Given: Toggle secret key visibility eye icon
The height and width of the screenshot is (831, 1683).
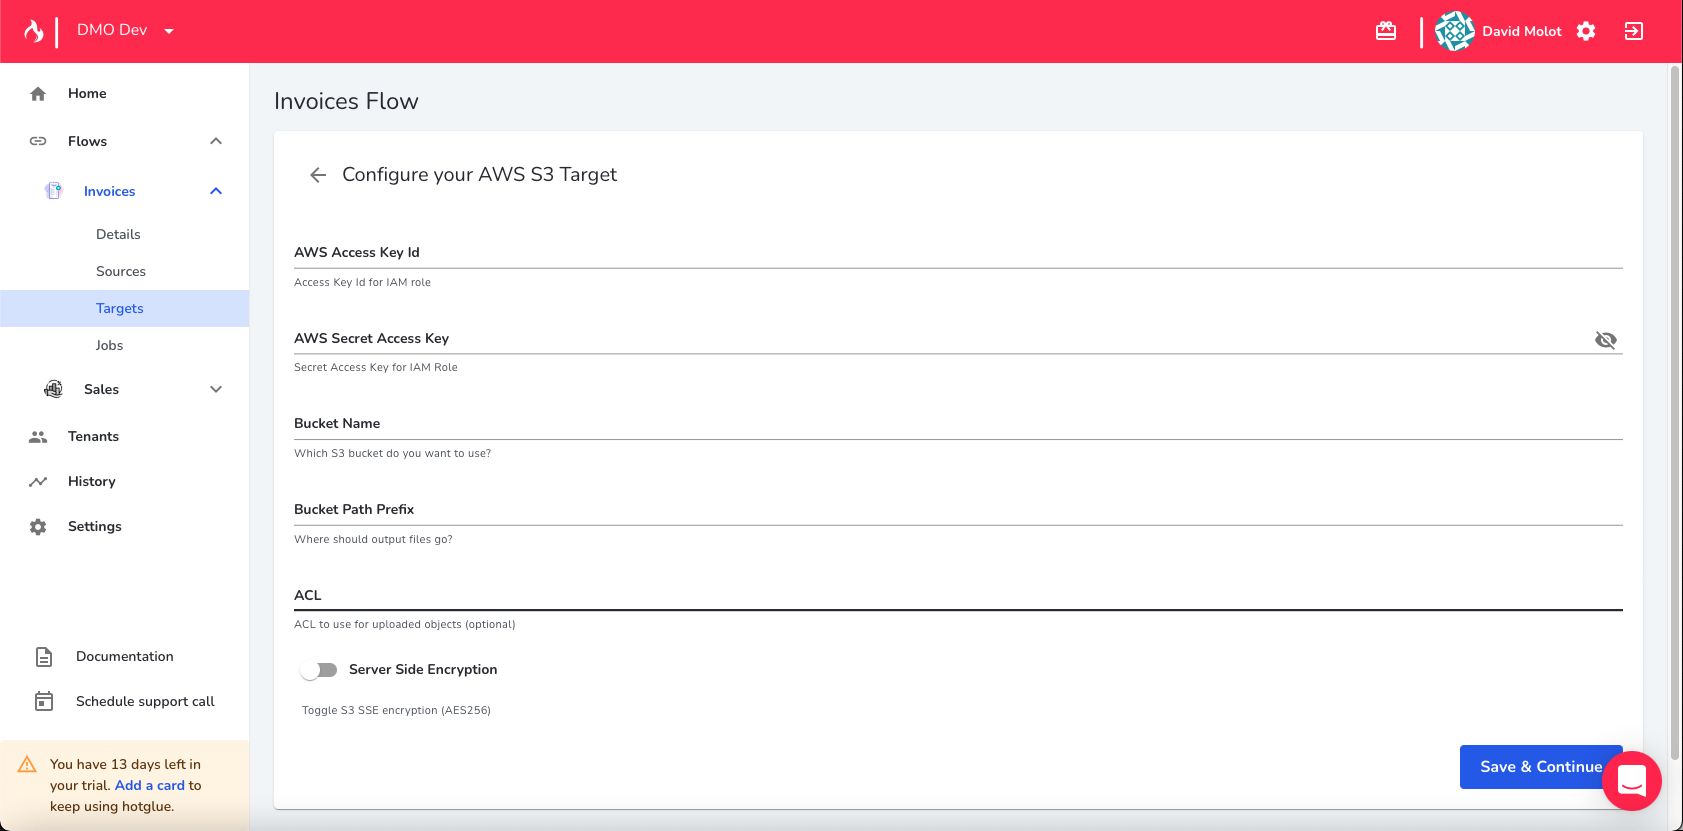Looking at the screenshot, I should [1606, 340].
